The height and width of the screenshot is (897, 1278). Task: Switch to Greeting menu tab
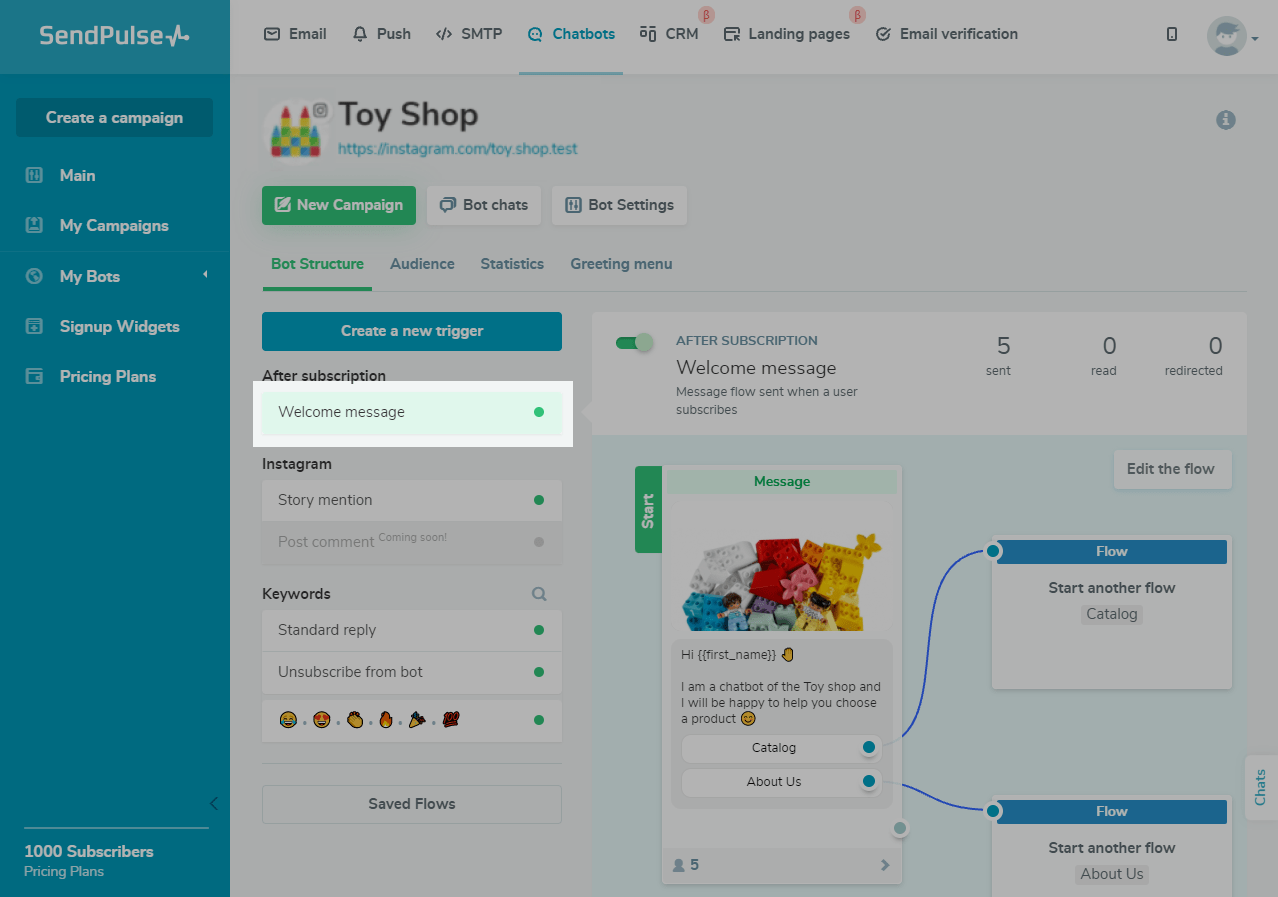(621, 264)
